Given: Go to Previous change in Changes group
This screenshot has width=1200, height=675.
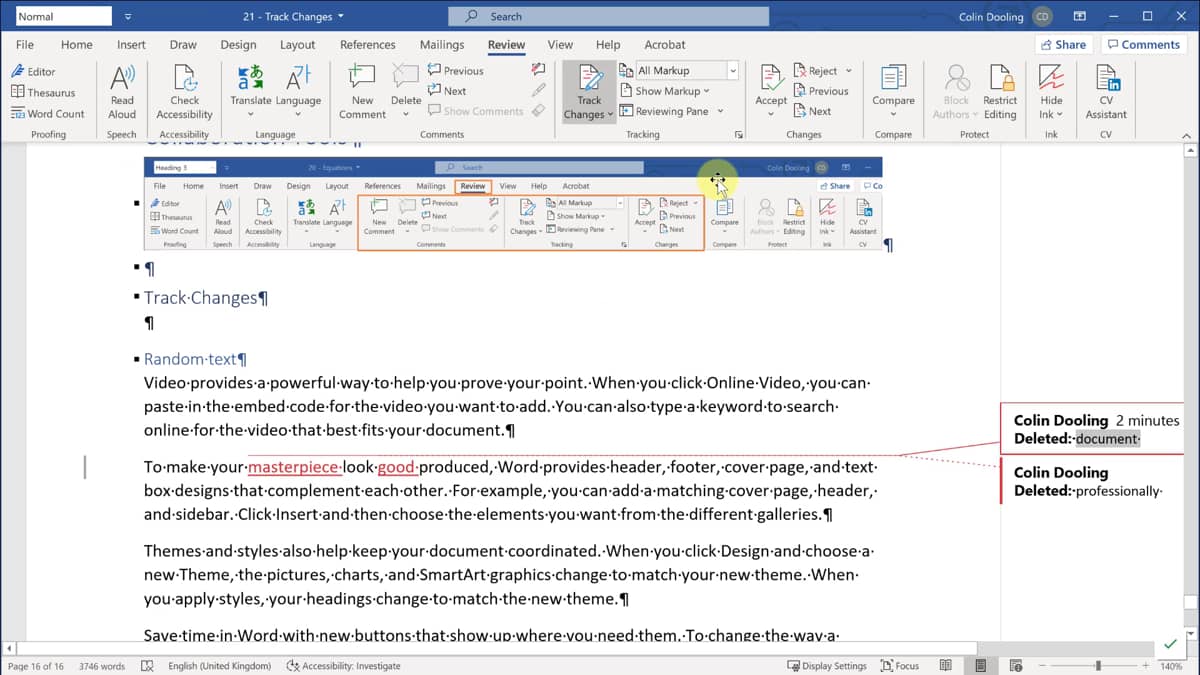Looking at the screenshot, I should tap(821, 91).
